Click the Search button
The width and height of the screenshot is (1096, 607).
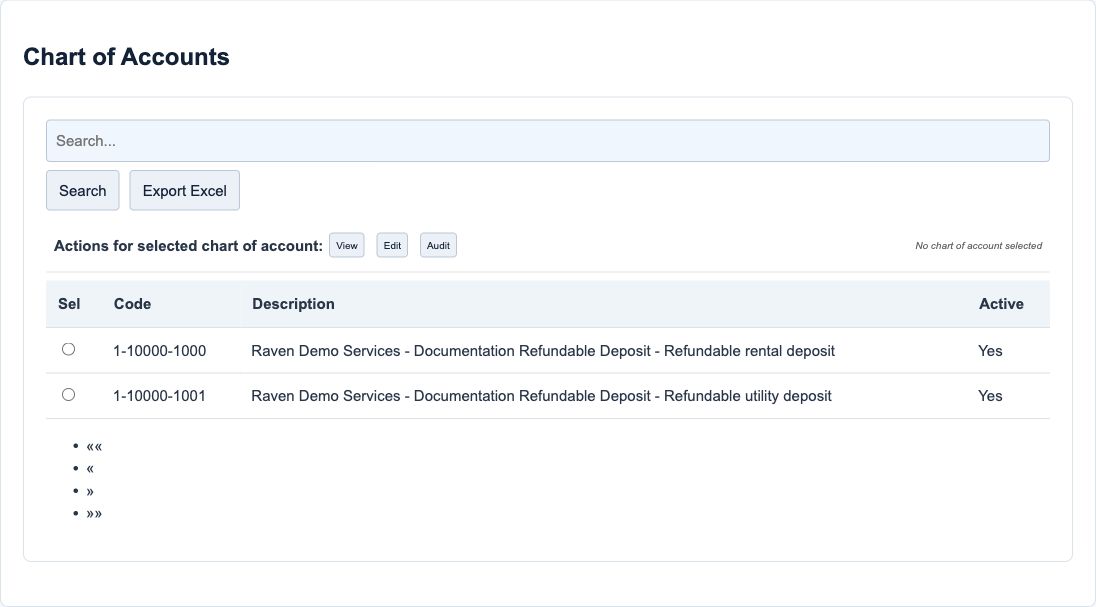pyautogui.click(x=82, y=190)
